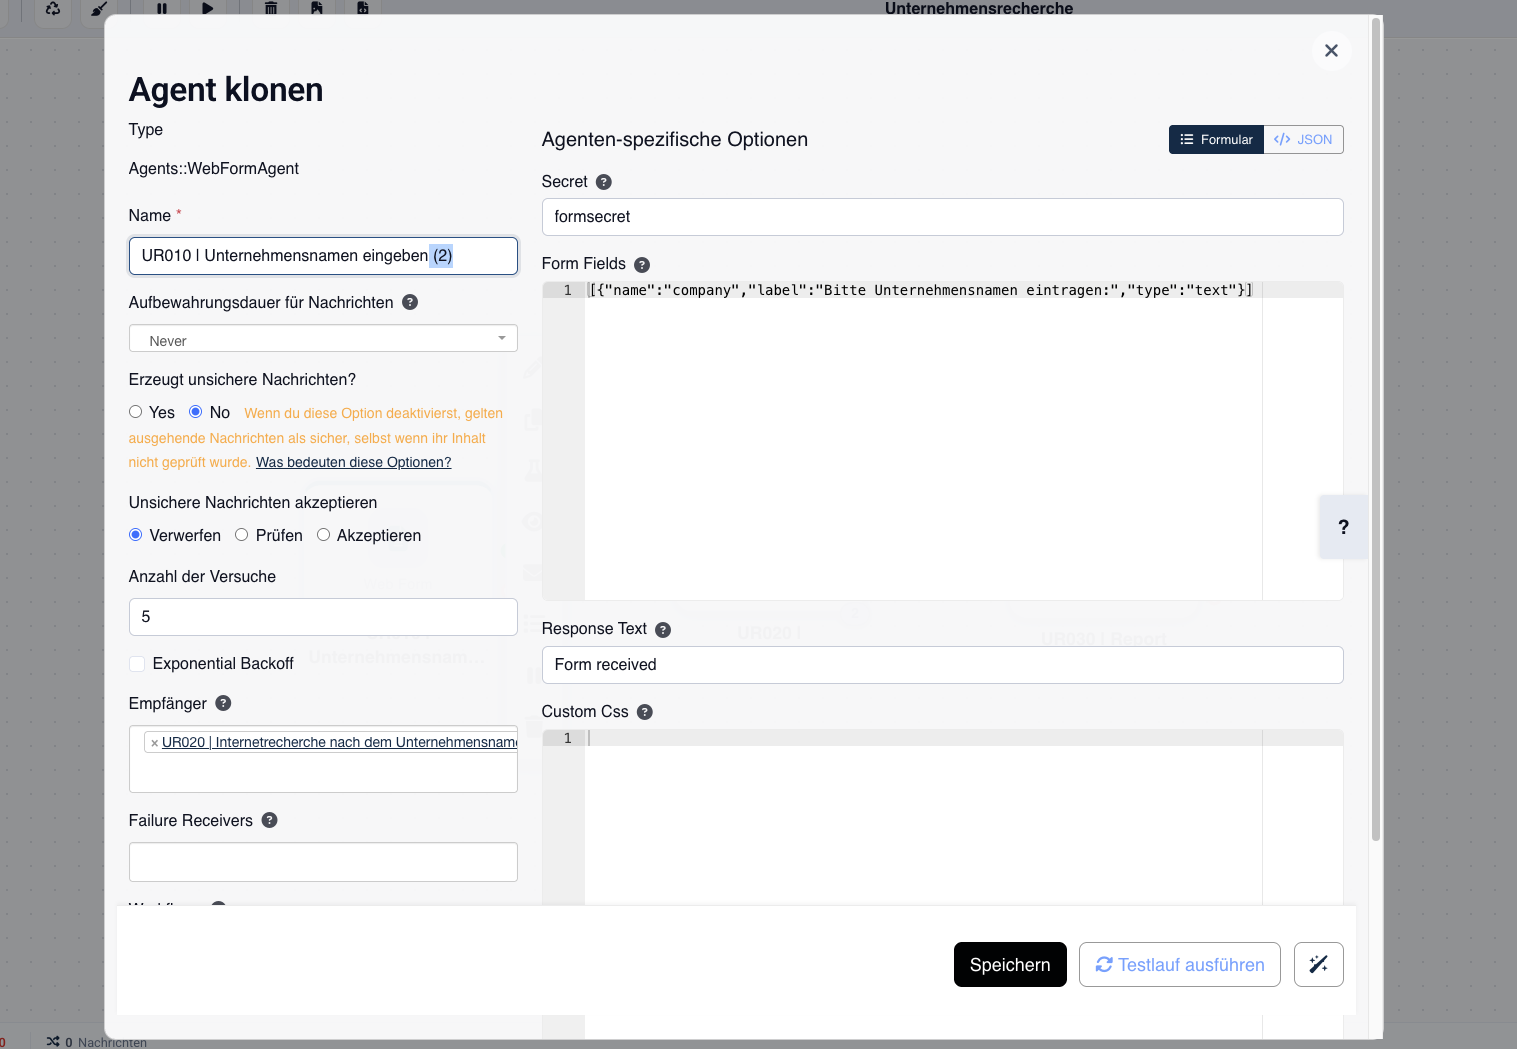Click the magic wand icon button
The width and height of the screenshot is (1517, 1049).
click(x=1318, y=964)
